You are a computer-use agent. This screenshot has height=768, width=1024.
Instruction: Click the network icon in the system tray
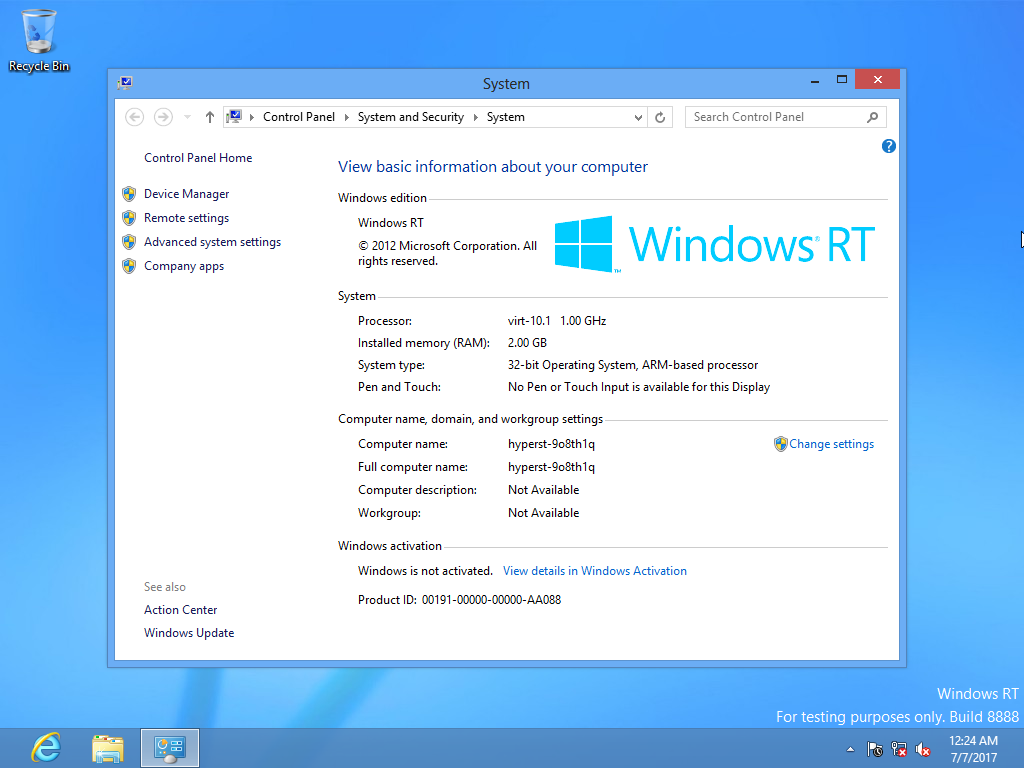pyautogui.click(x=899, y=749)
